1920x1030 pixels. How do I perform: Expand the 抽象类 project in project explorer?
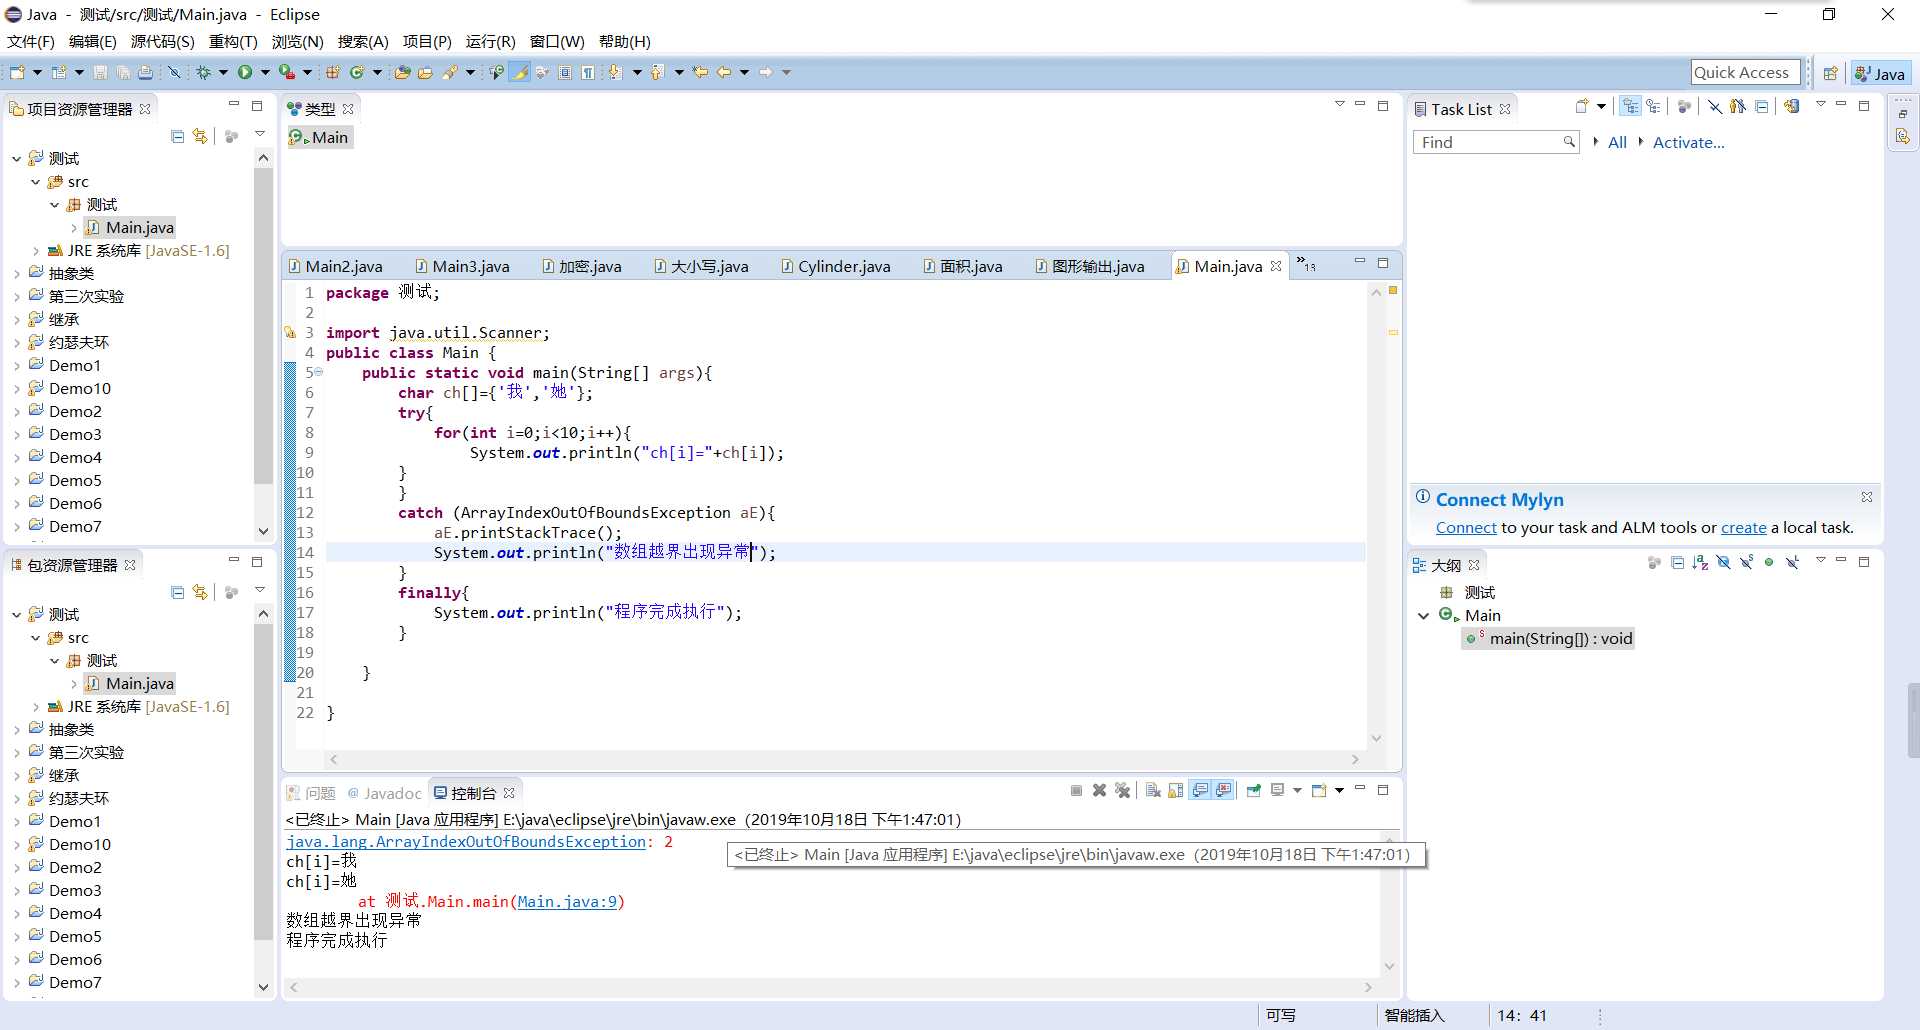coord(16,274)
